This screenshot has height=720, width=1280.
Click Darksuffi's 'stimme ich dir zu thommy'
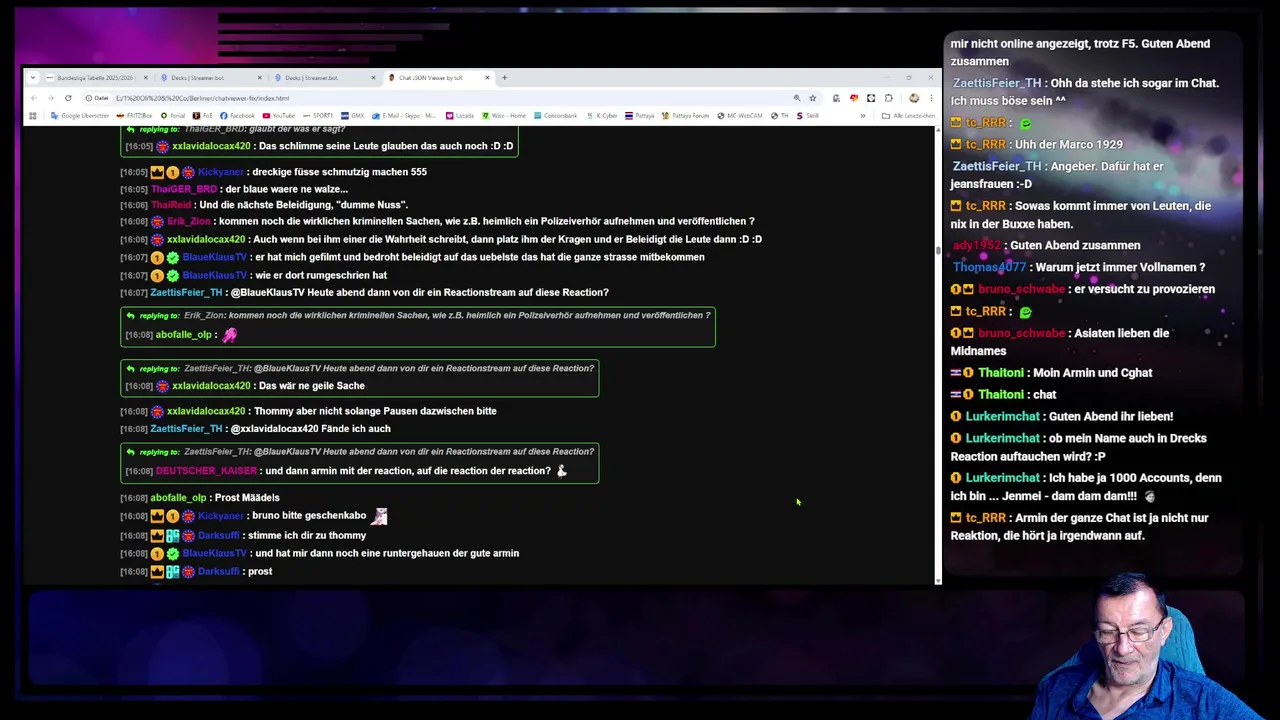click(307, 536)
